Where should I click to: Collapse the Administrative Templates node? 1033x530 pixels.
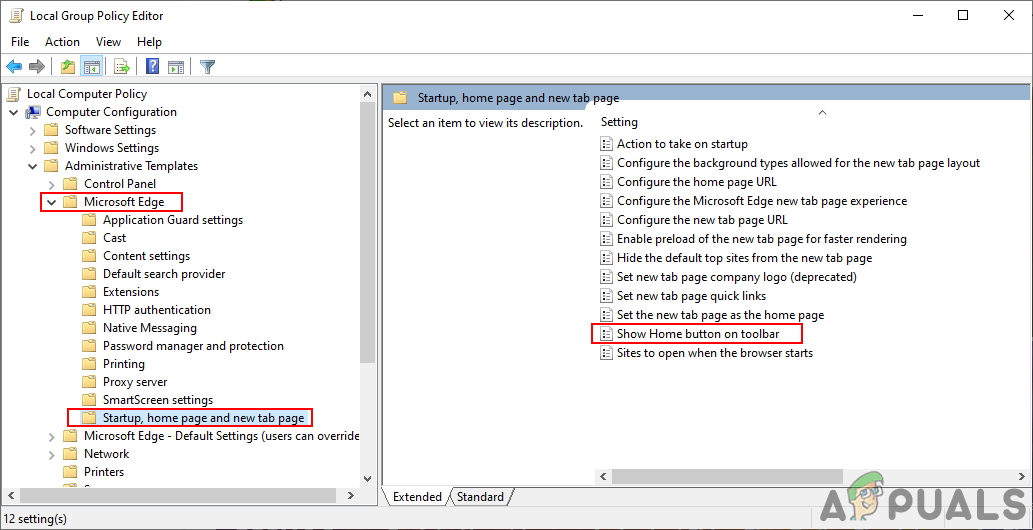(33, 166)
